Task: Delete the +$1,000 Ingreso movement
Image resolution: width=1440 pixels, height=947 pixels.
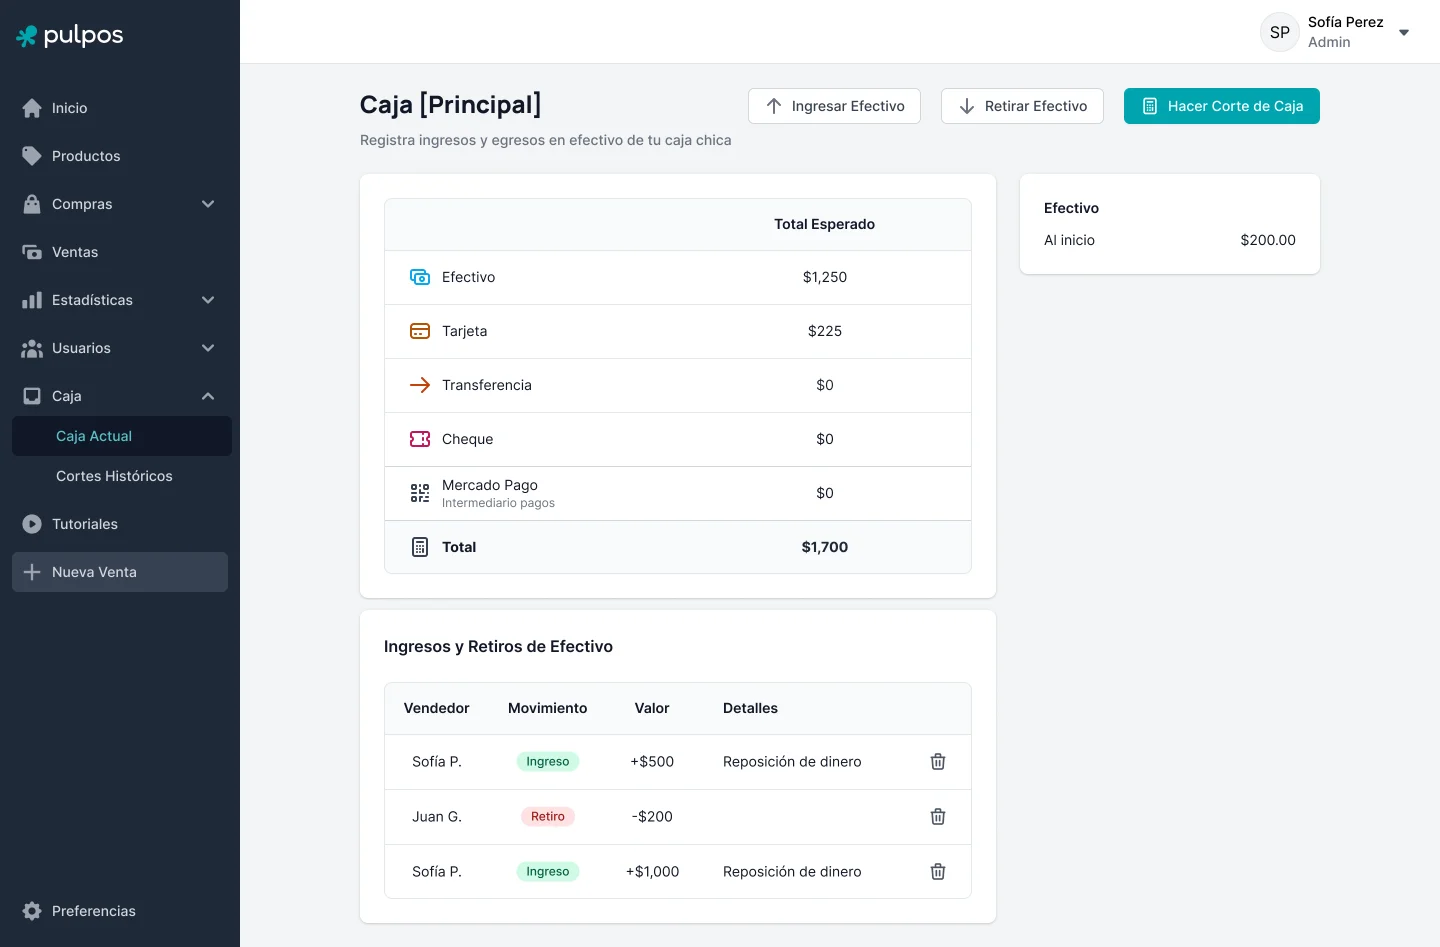Action: [938, 872]
